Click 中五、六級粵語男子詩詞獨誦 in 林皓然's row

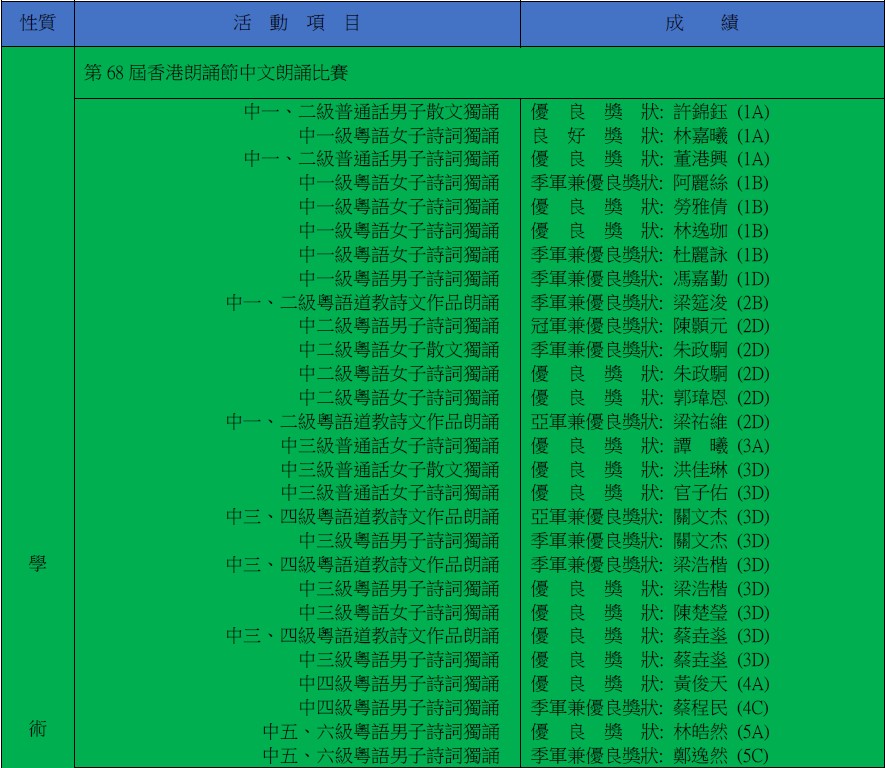tap(381, 731)
